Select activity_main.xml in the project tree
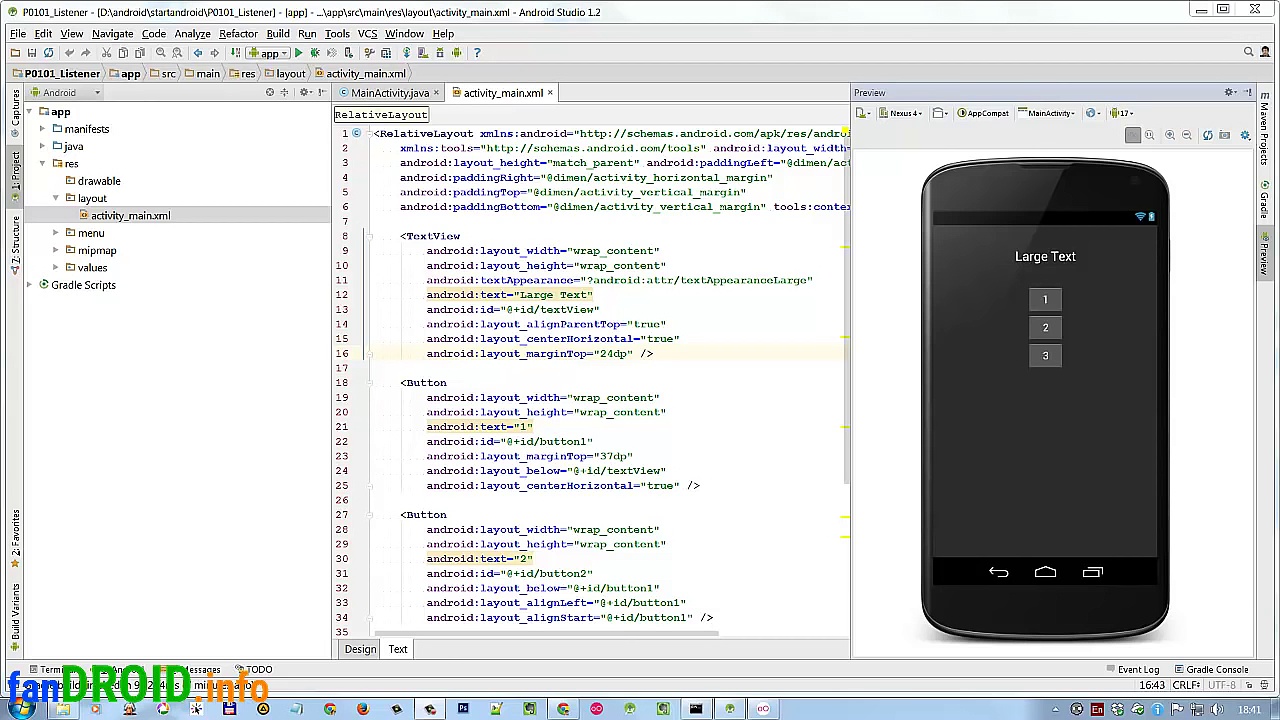The height and width of the screenshot is (720, 1280). (x=130, y=216)
